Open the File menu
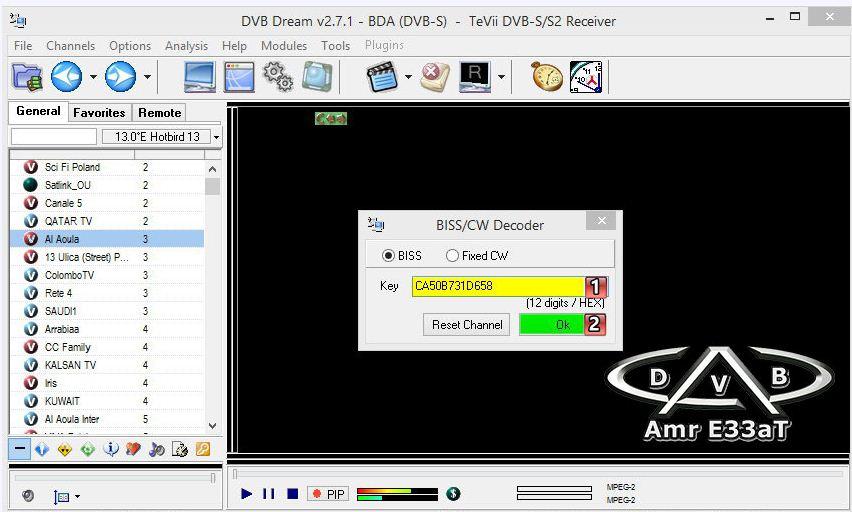Viewport: 852px width, 512px height. coord(23,46)
